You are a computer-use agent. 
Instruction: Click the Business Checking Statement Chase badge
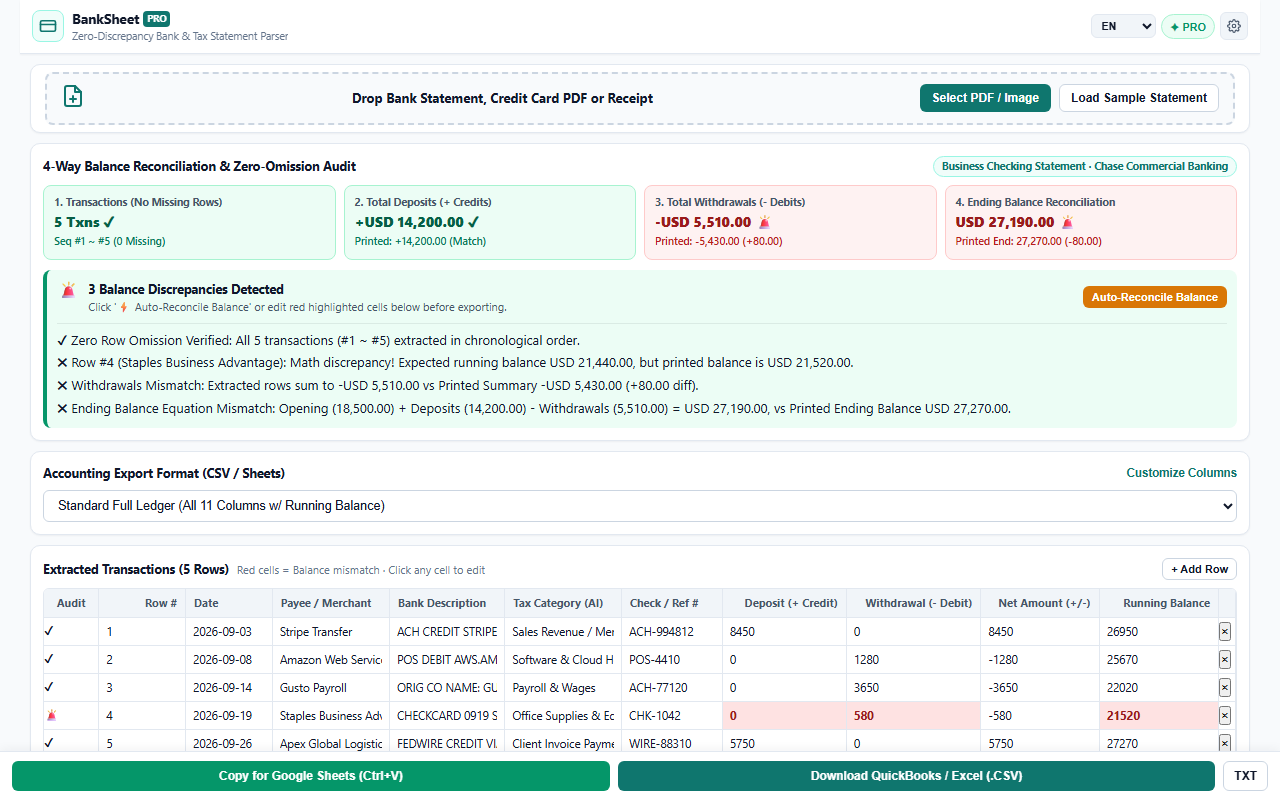[1085, 167]
